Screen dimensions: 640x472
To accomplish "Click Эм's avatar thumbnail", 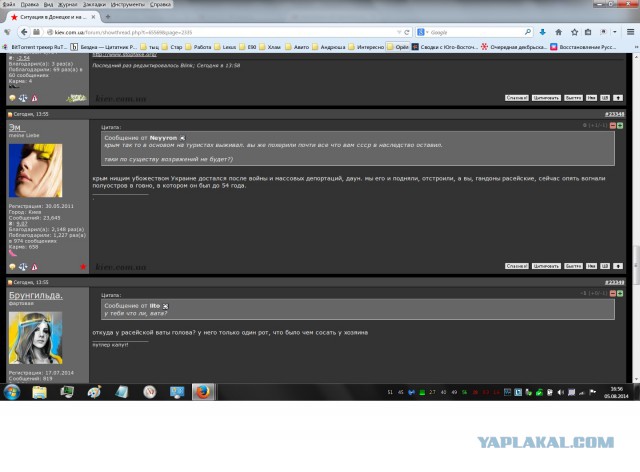I will pyautogui.click(x=36, y=170).
